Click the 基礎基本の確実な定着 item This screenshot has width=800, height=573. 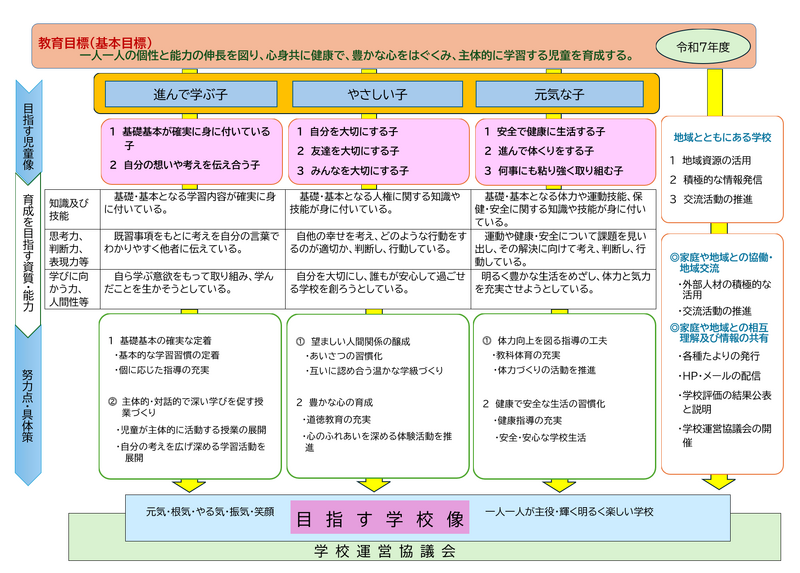point(169,341)
